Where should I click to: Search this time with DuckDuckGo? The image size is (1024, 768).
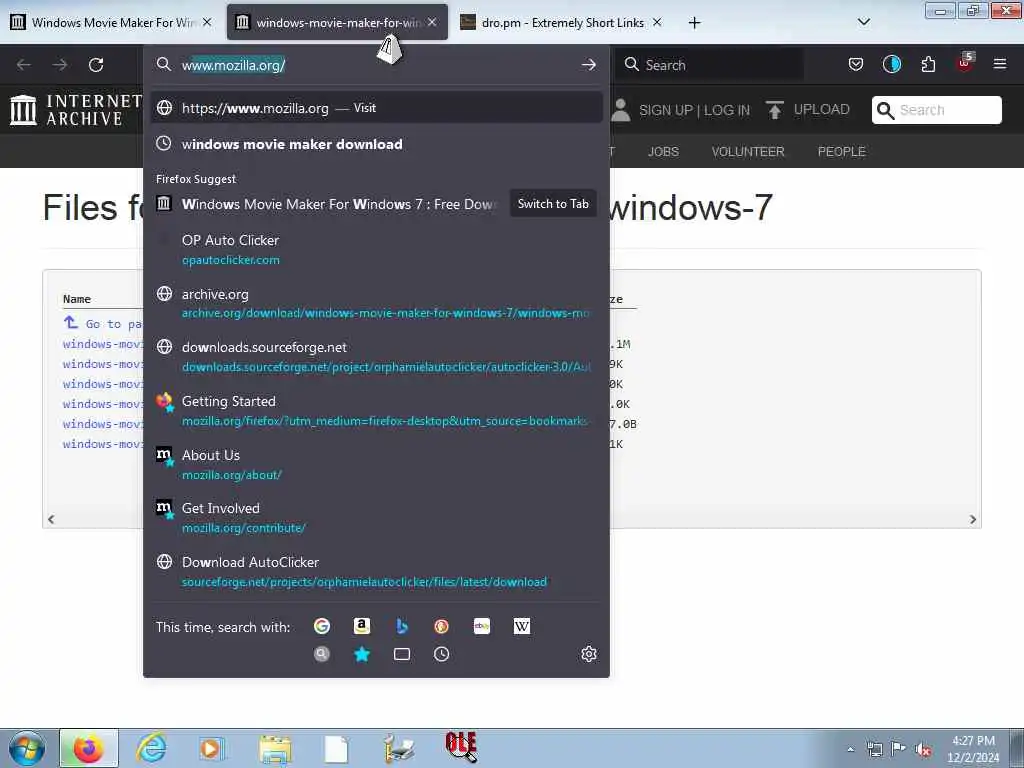point(441,626)
